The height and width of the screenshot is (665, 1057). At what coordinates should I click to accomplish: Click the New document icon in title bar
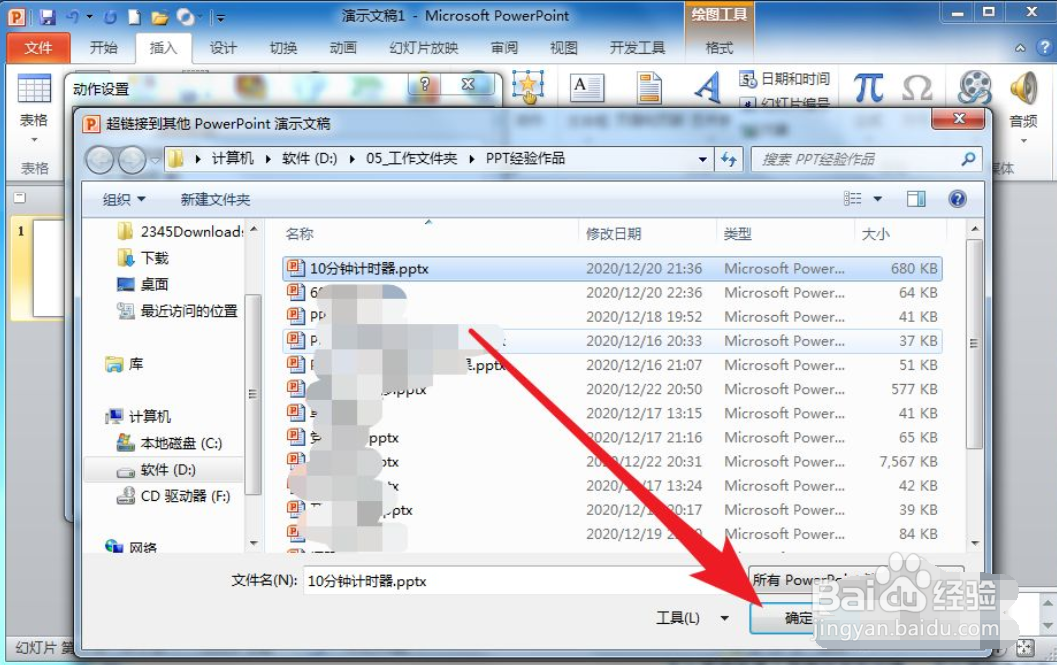pos(135,16)
